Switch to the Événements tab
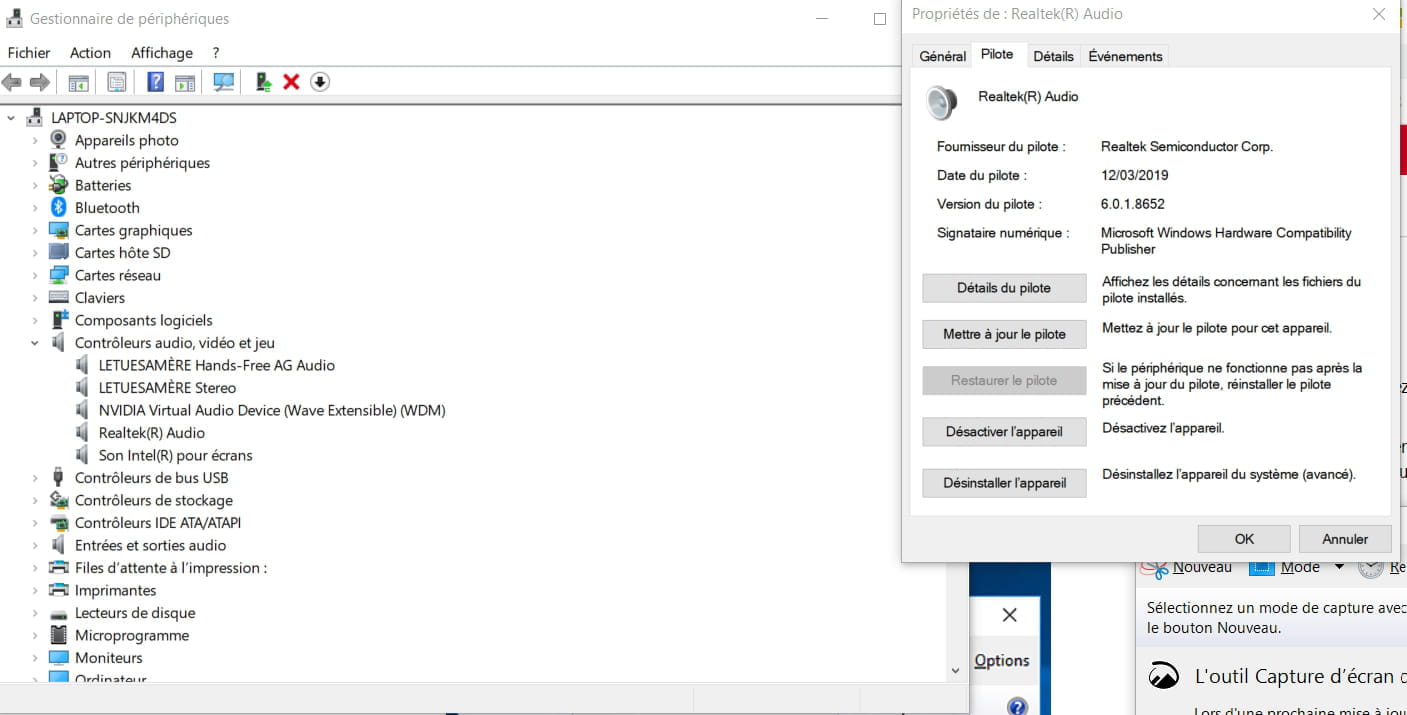The height and width of the screenshot is (715, 1407). [1125, 57]
